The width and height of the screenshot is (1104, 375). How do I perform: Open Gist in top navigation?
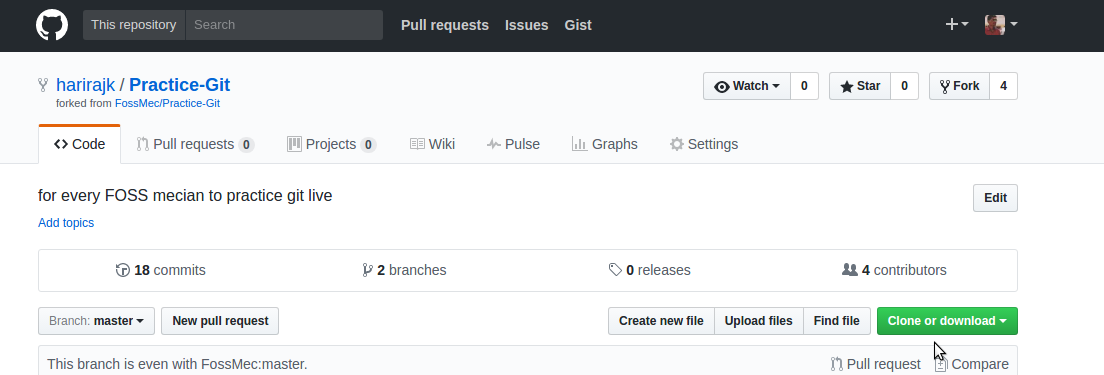point(578,25)
